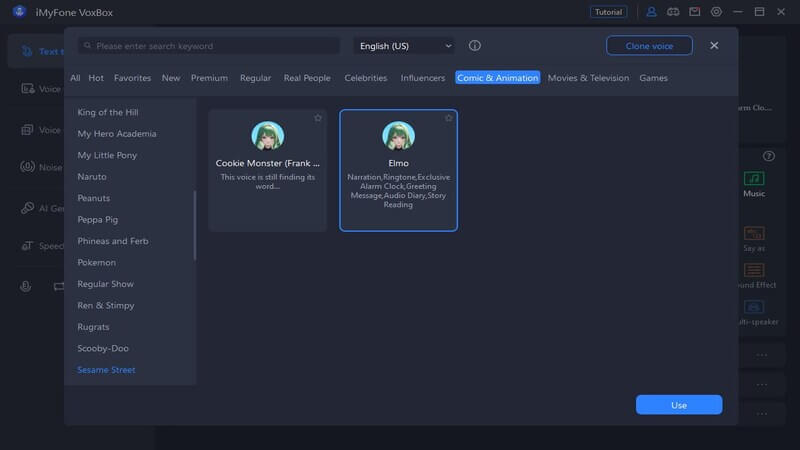Favorite the Cookie Monster voice star
This screenshot has width=800, height=450.
click(x=318, y=118)
